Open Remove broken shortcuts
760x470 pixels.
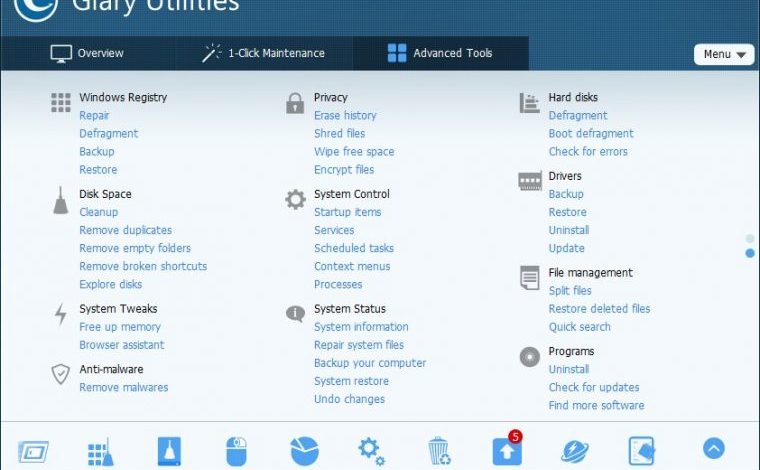click(143, 266)
